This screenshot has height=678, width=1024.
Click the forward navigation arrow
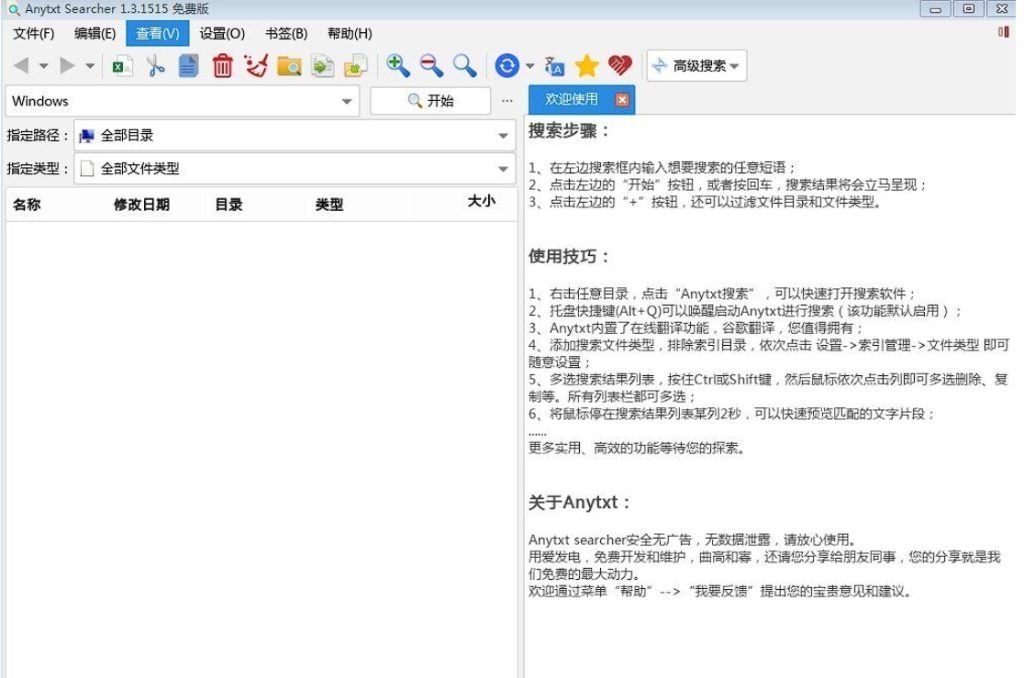(67, 65)
